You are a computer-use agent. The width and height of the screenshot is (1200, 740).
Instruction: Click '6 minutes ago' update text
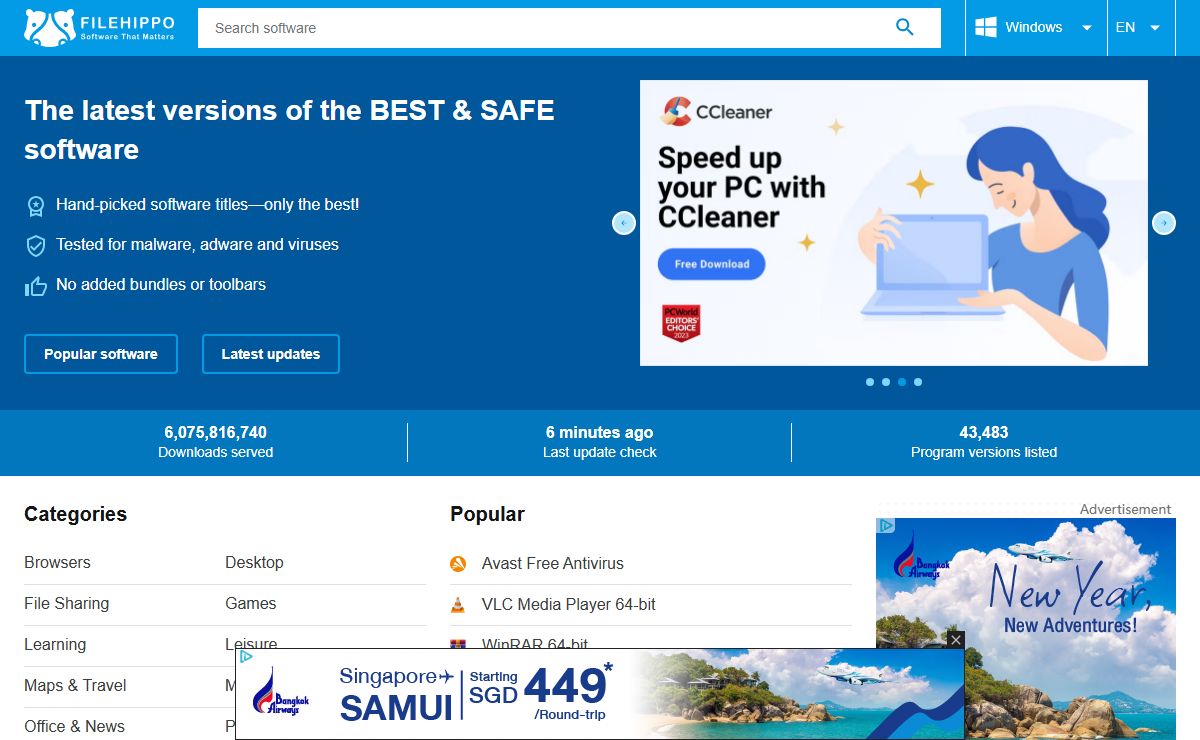pyautogui.click(x=599, y=432)
